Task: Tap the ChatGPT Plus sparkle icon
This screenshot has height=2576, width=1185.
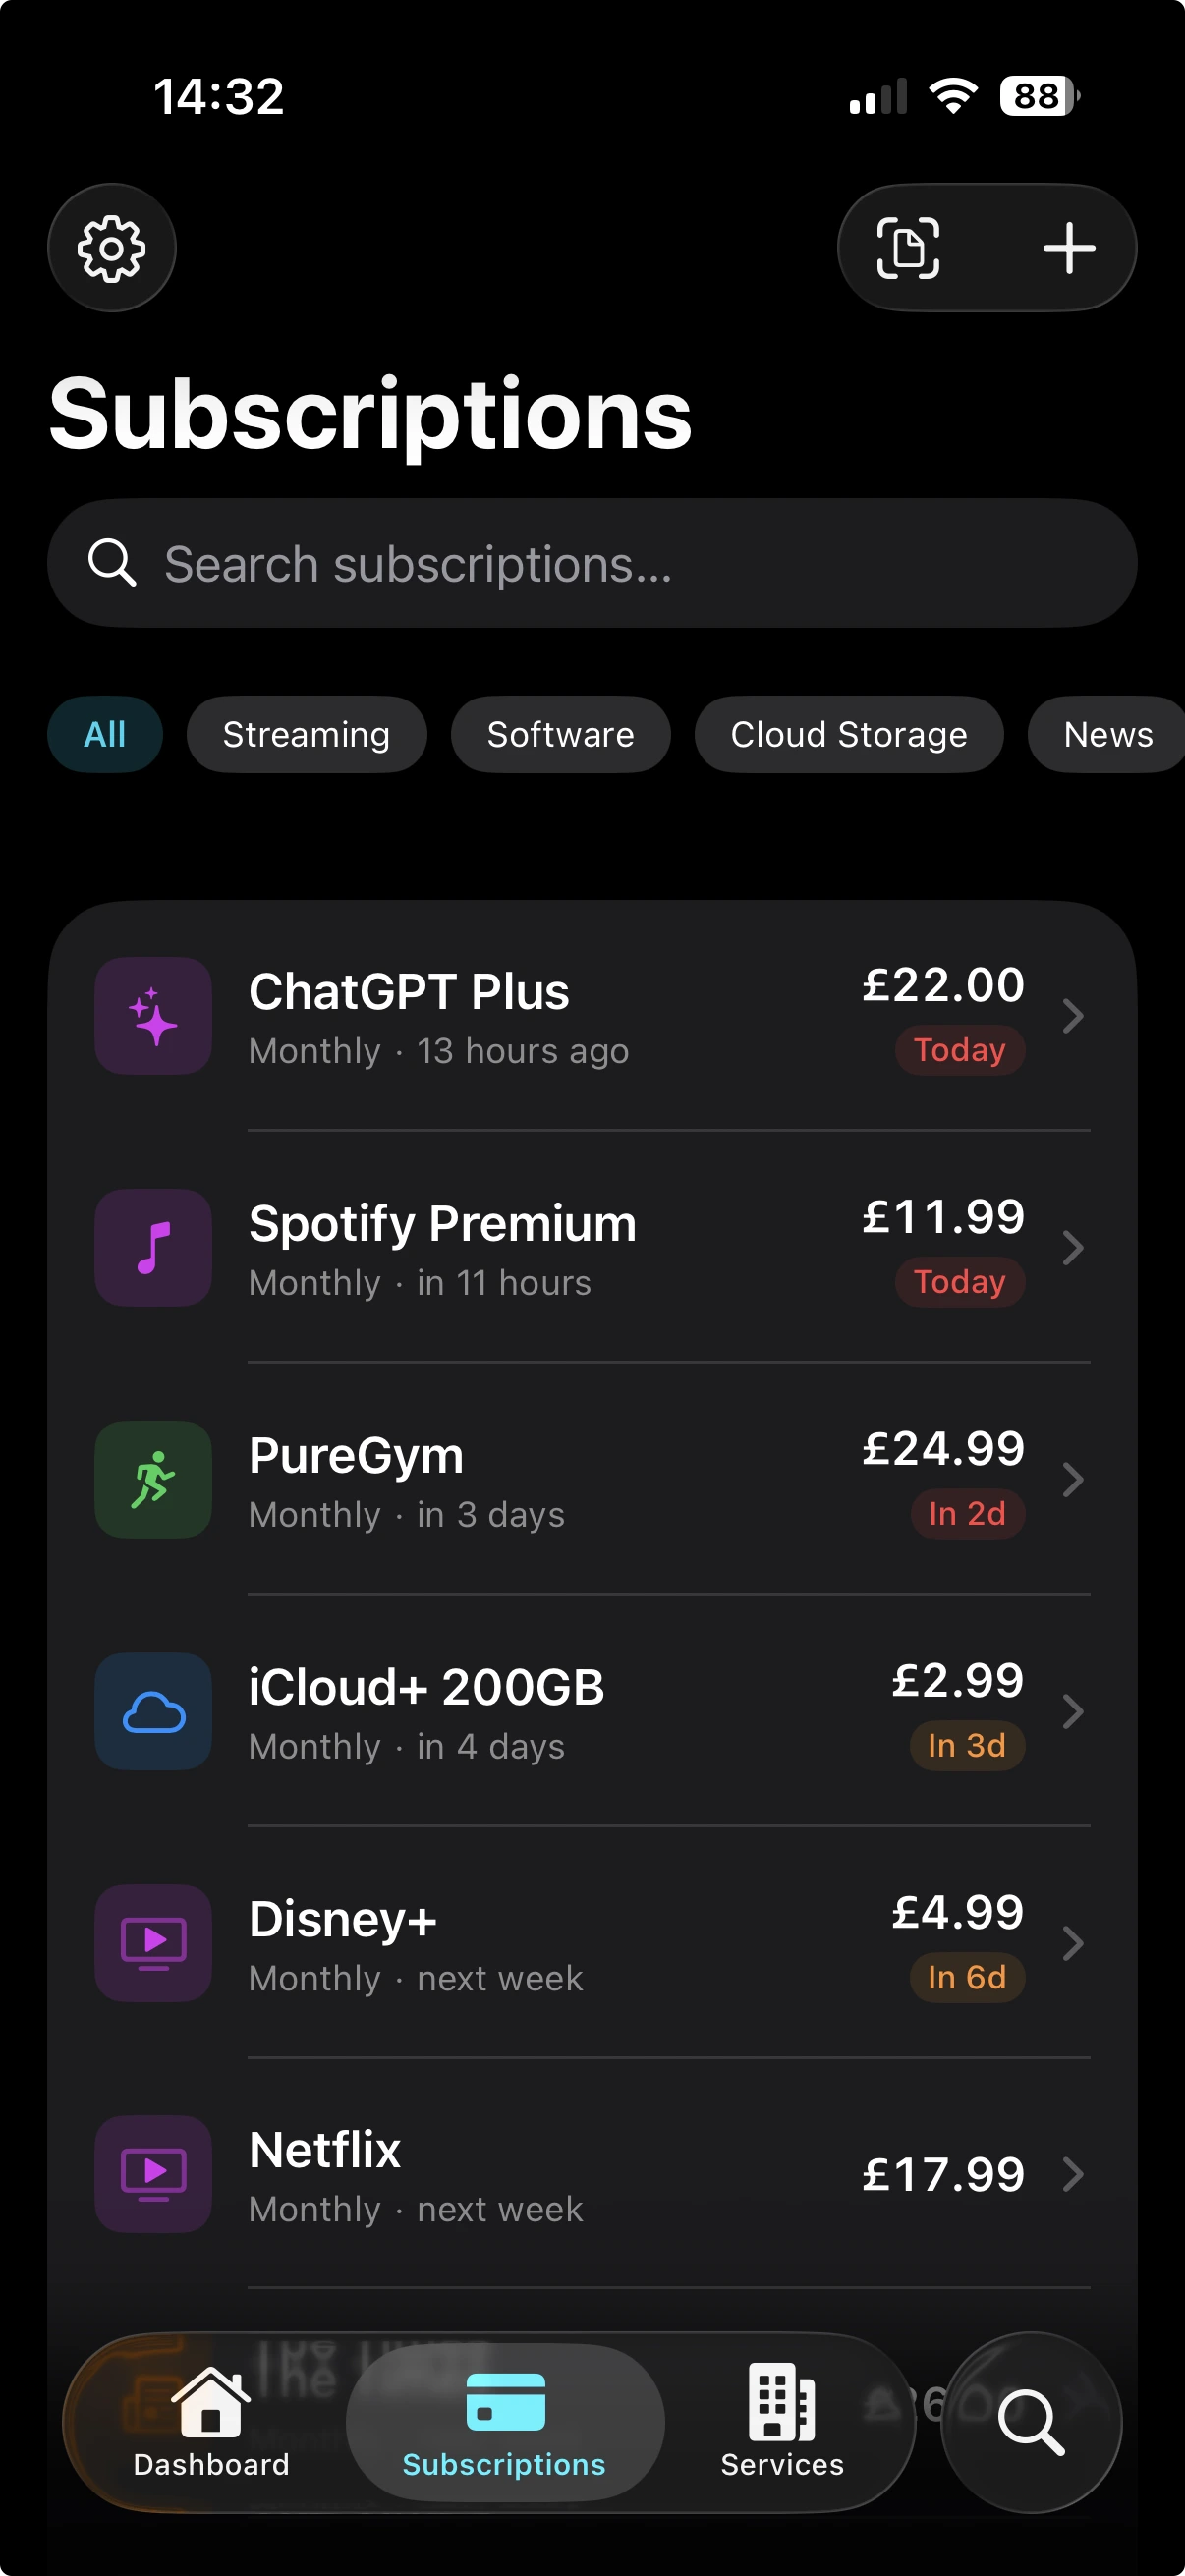Action: coord(153,1016)
